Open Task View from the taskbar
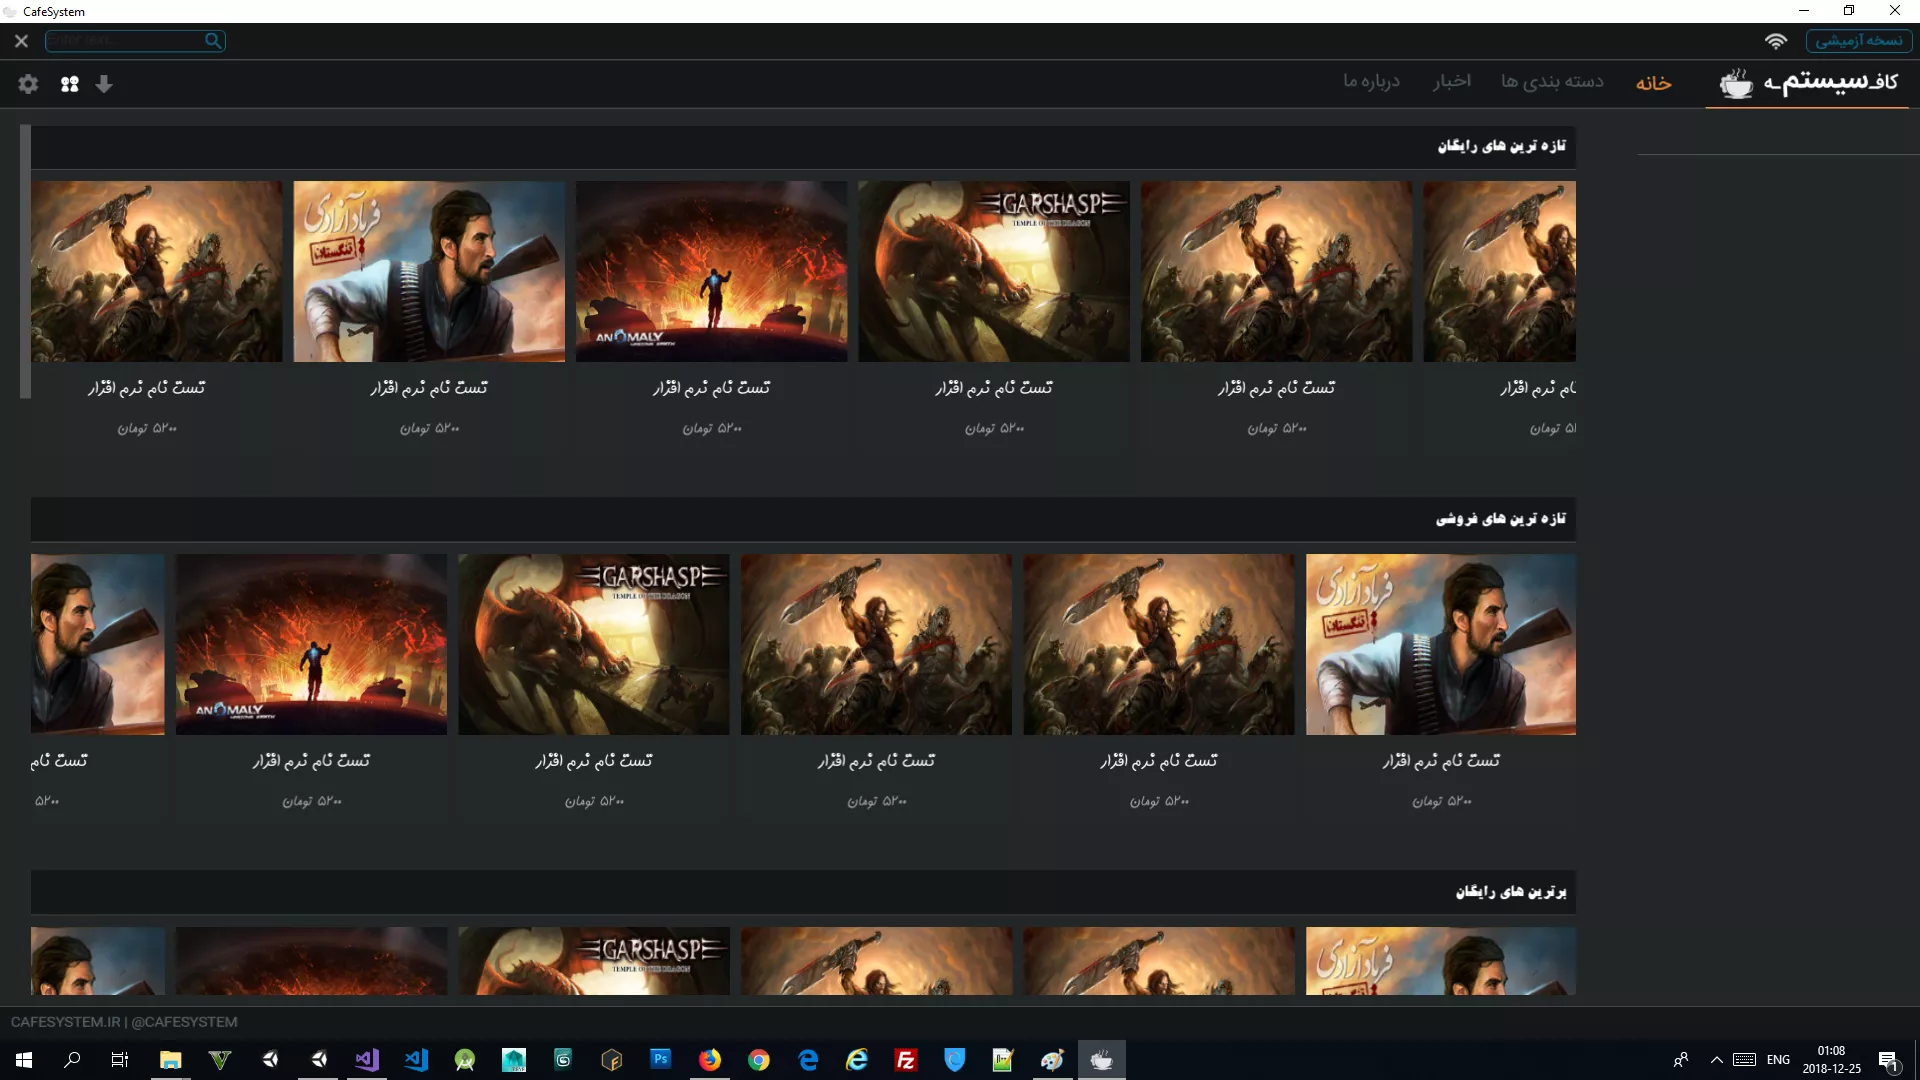Viewport: 1920px width, 1080px height. point(120,1060)
